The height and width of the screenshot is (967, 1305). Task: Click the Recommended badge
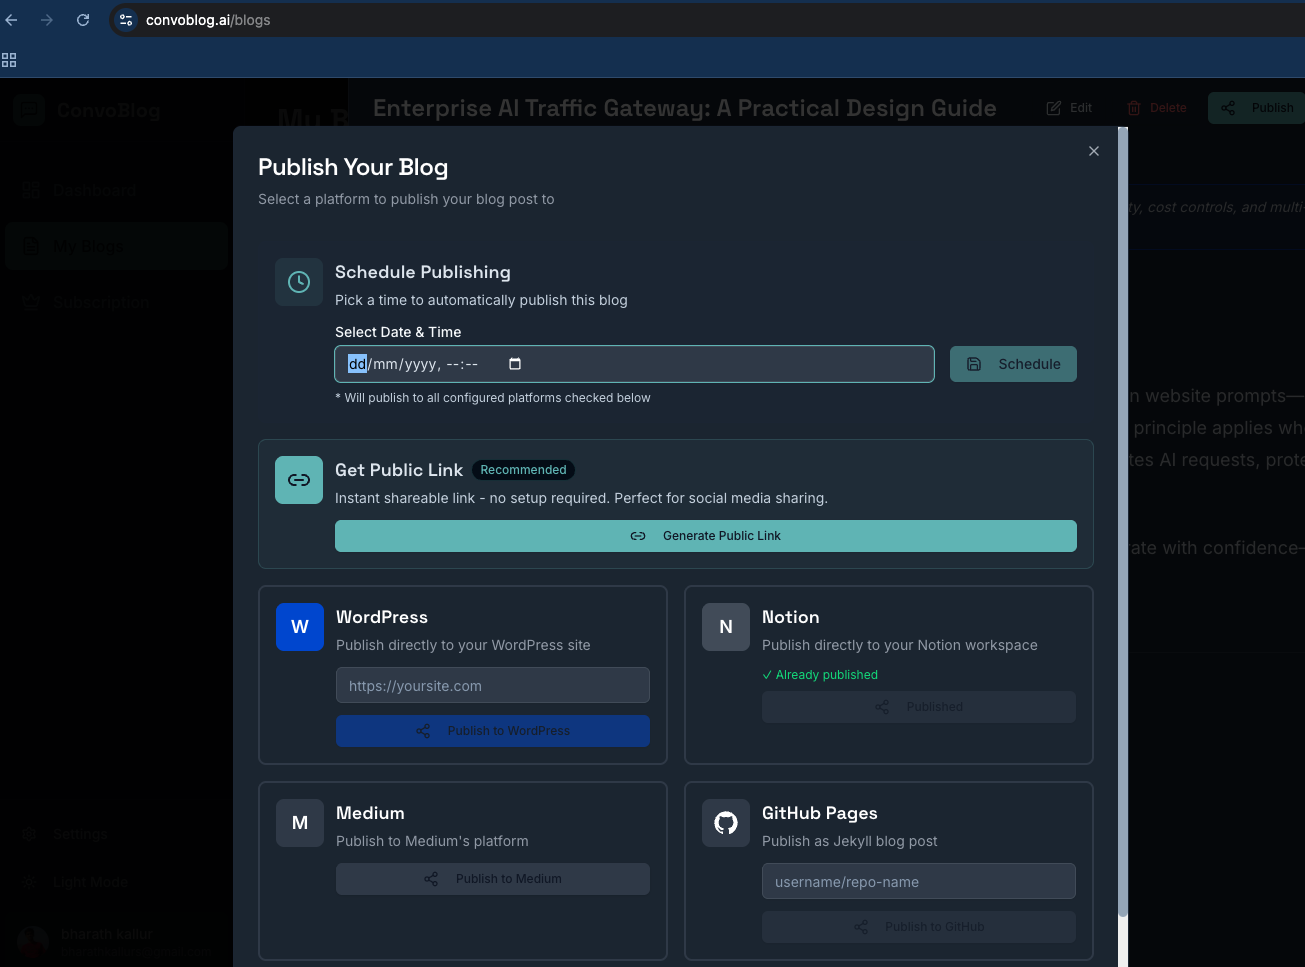coord(523,470)
